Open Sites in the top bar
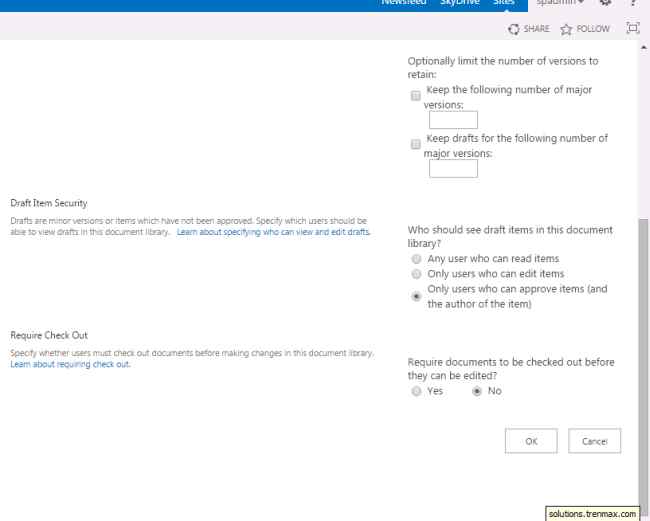Image resolution: width=650 pixels, height=521 pixels. click(504, 2)
